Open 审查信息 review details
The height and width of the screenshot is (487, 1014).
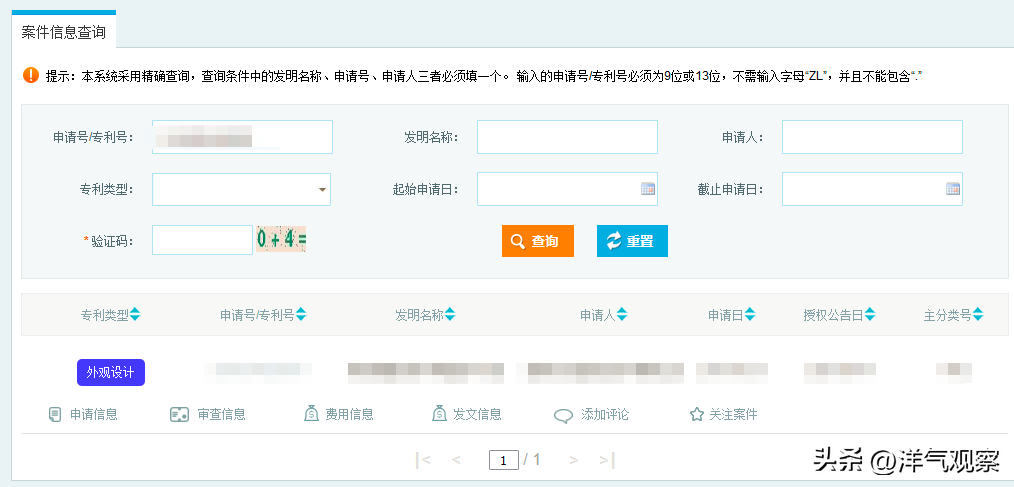(x=208, y=414)
